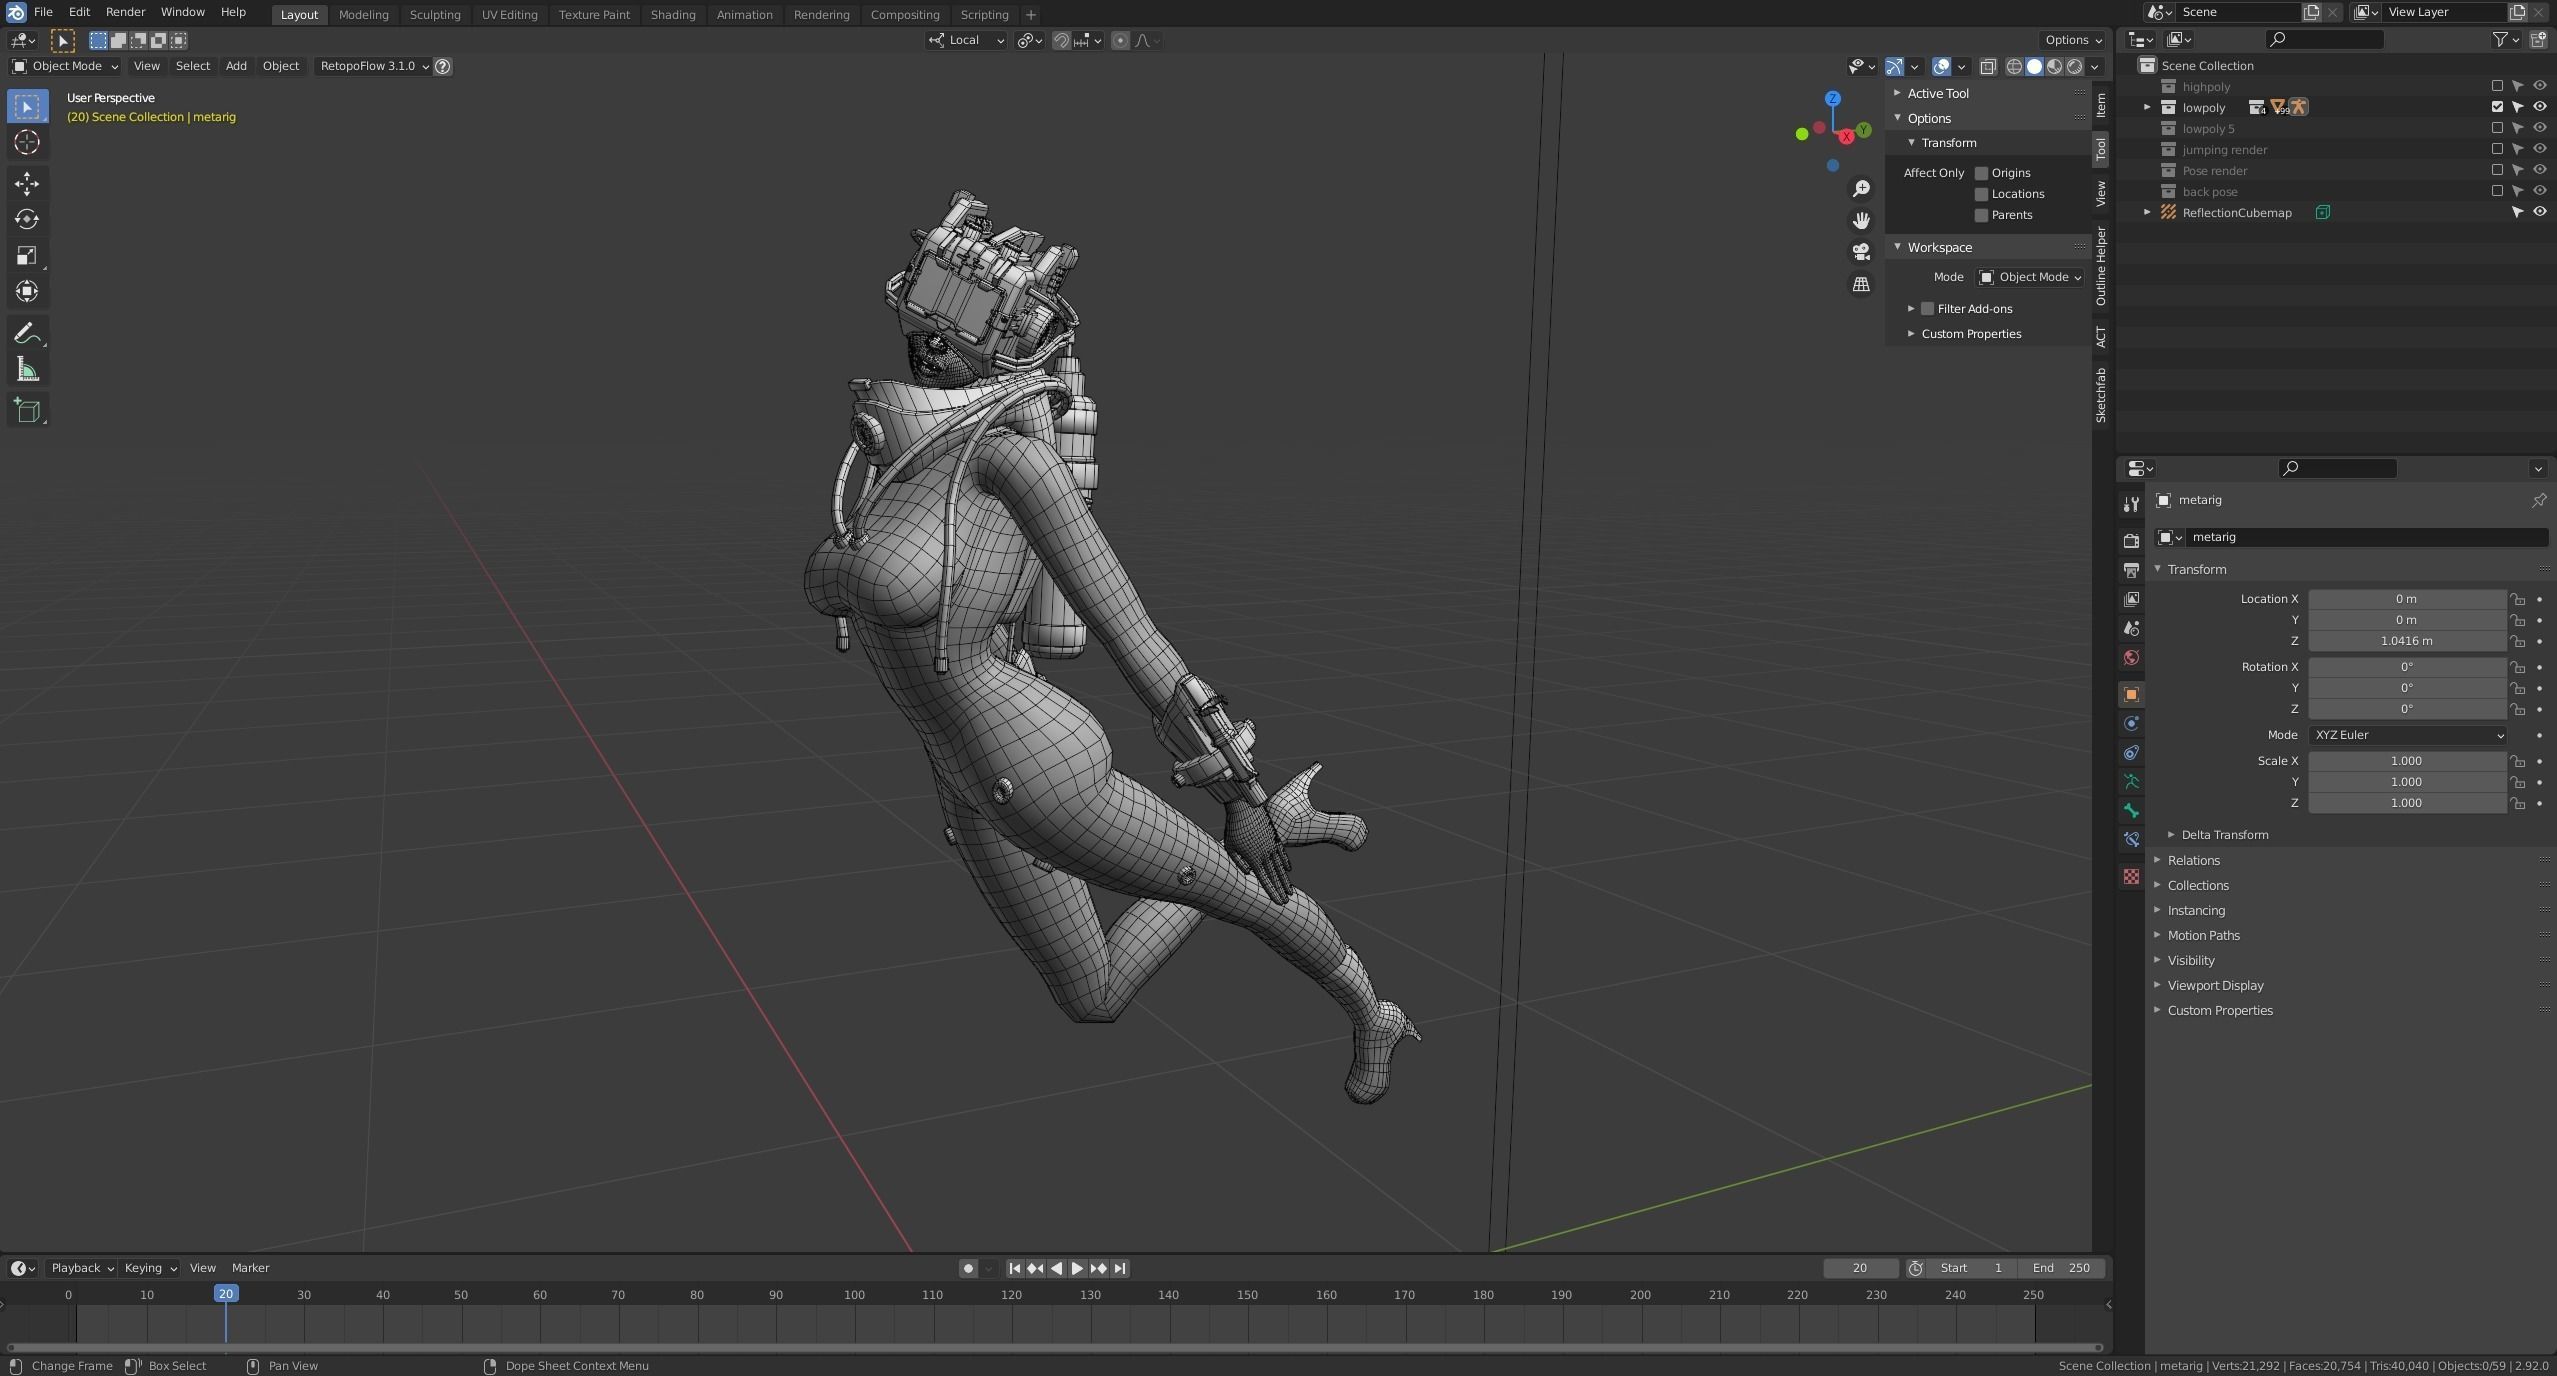Switch to the Sculpting workspace tab
Image resolution: width=2557 pixels, height=1376 pixels.
coord(435,15)
